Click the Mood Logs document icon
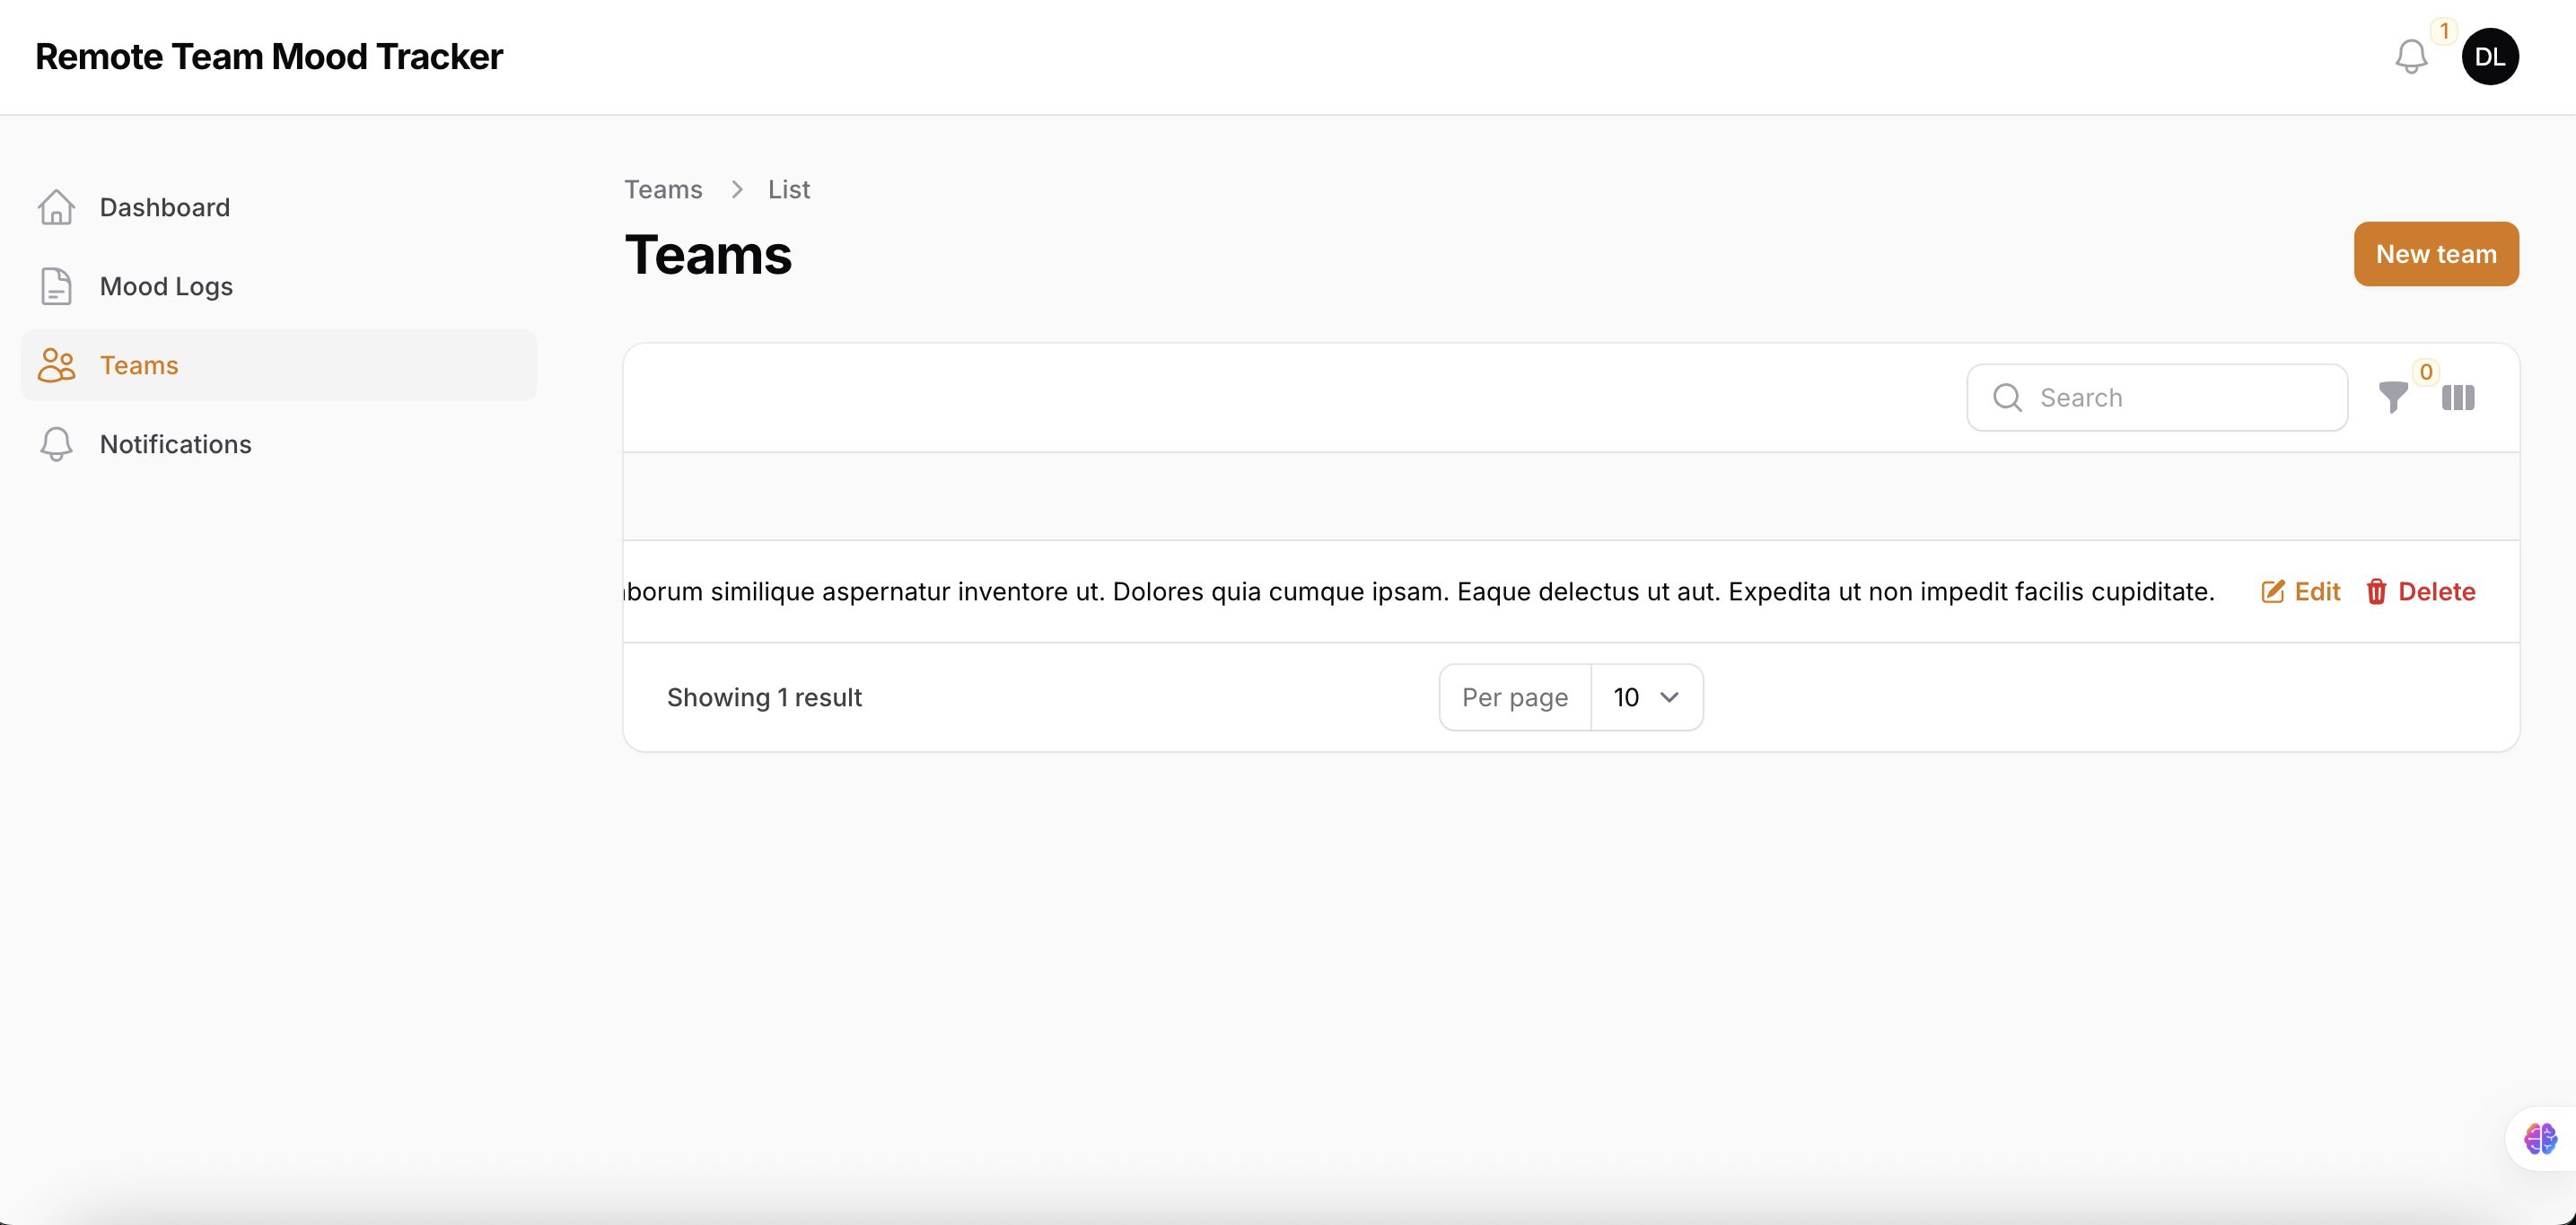This screenshot has height=1225, width=2576. pos(56,286)
